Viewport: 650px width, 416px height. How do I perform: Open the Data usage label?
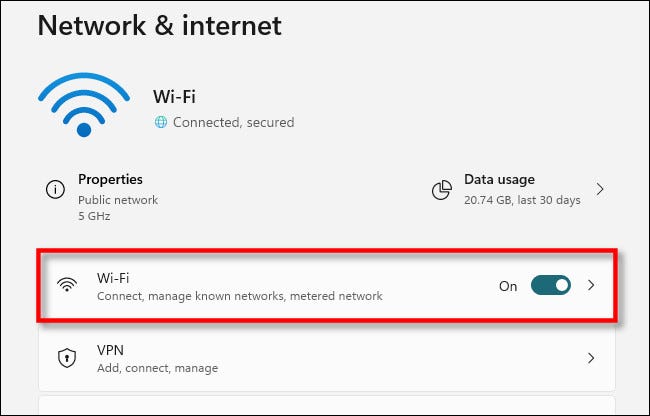coord(499,180)
